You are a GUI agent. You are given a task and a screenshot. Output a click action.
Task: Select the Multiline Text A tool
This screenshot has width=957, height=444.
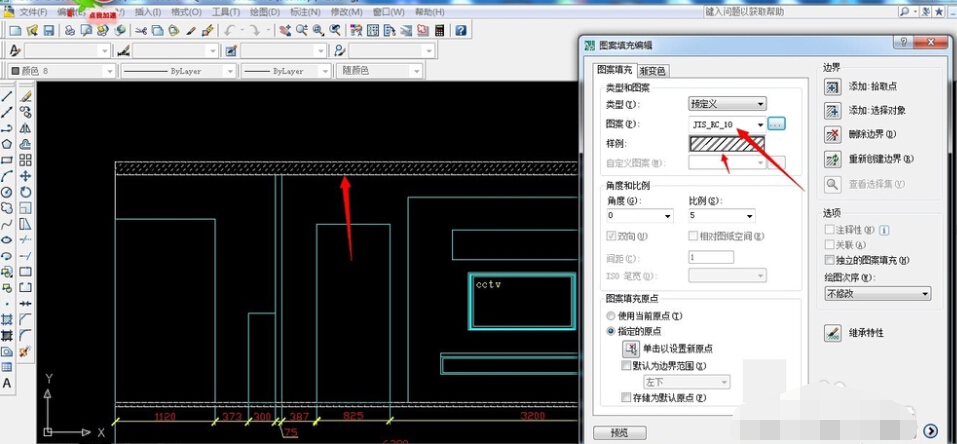[x=7, y=383]
